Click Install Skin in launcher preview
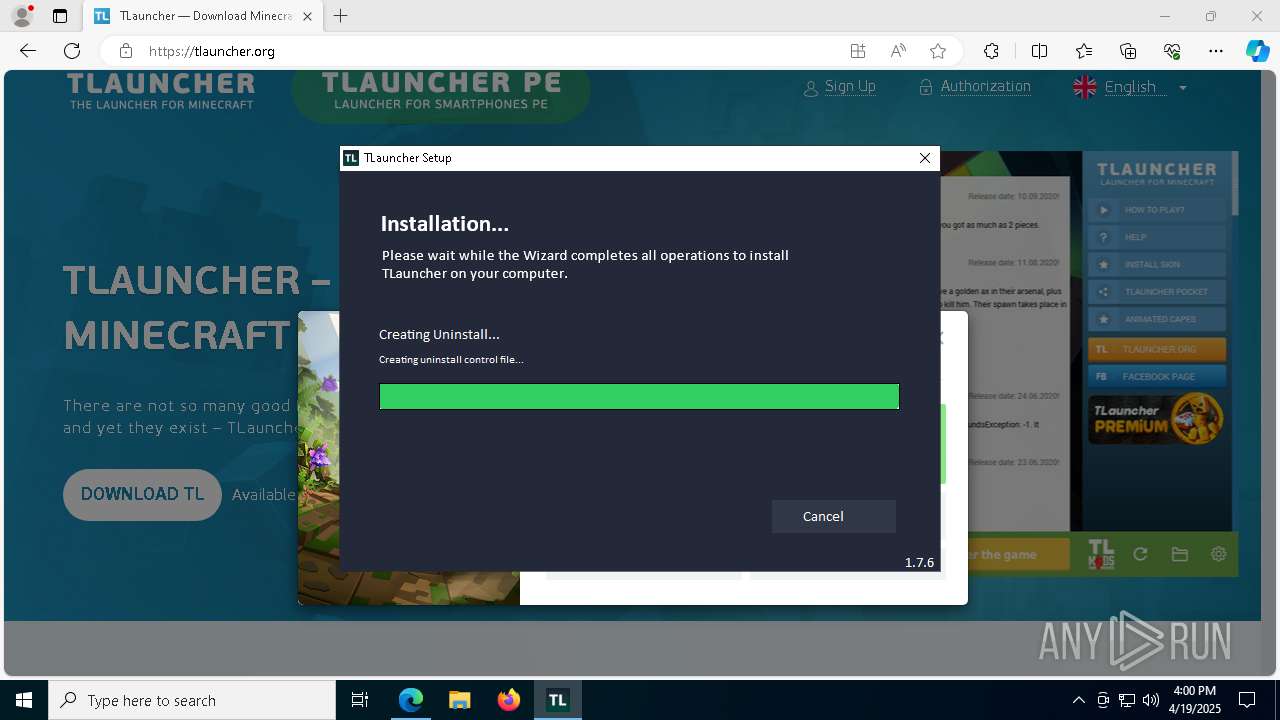Image resolution: width=1280 pixels, height=720 pixels. coord(1157,265)
